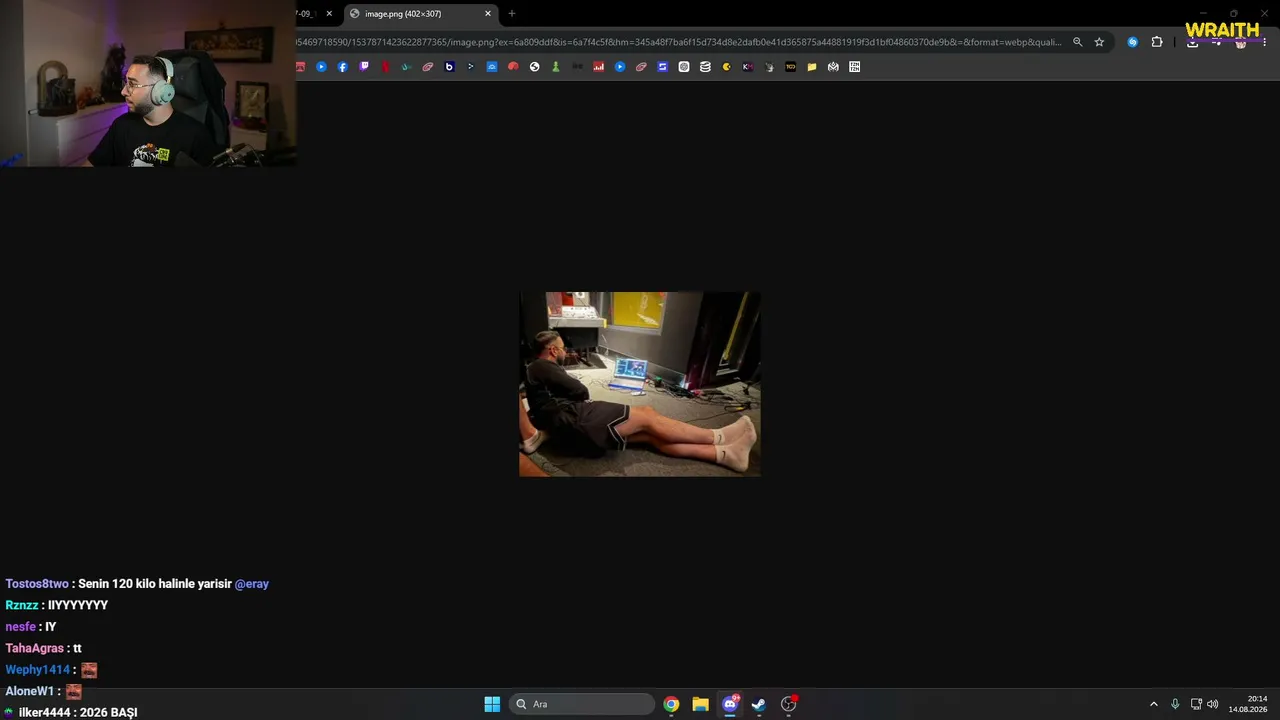Image resolution: width=1280 pixels, height=720 pixels.
Task: Open the last grid-pattern bookmark
Action: 855,67
